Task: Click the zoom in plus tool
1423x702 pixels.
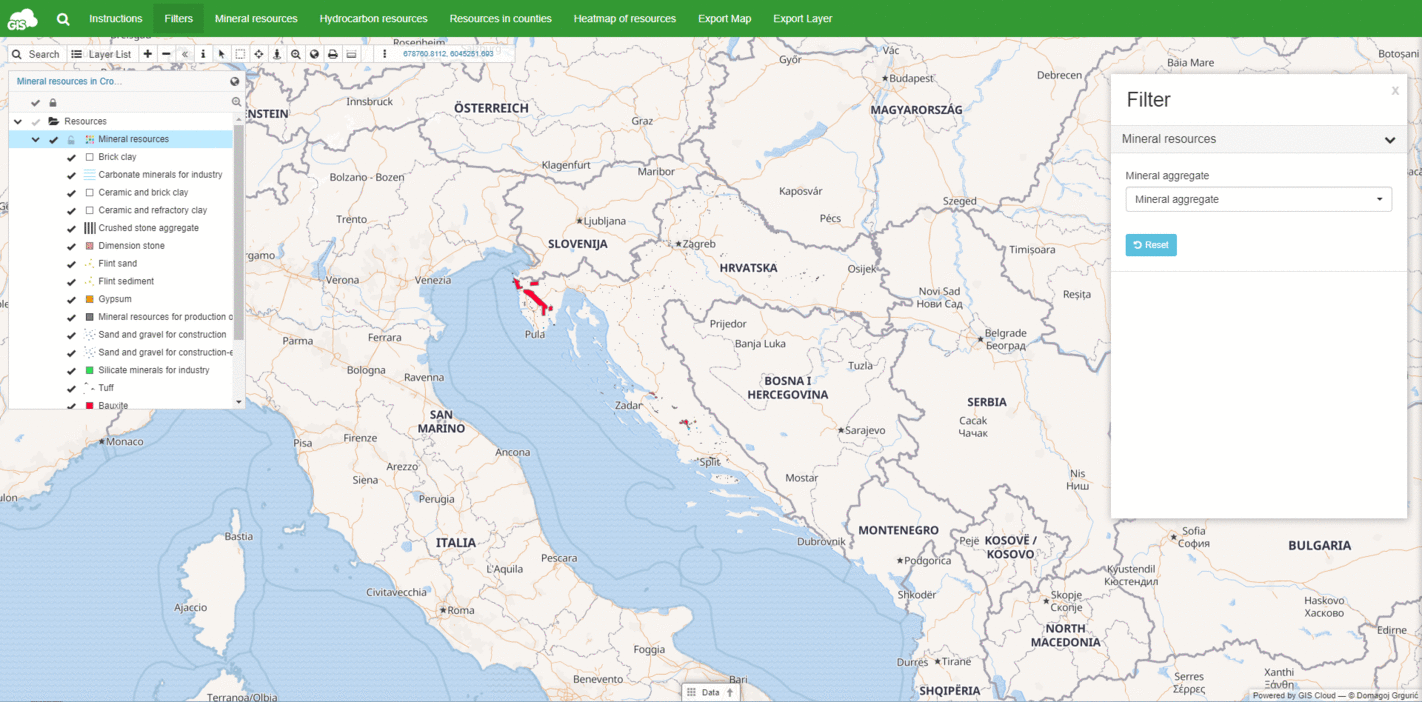Action: pos(148,54)
